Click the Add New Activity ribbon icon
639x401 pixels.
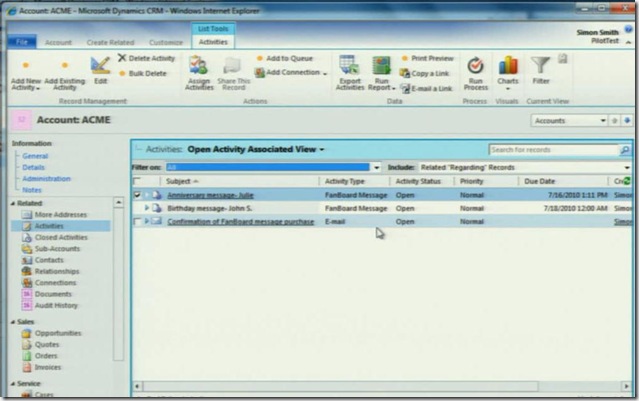pyautogui.click(x=25, y=66)
